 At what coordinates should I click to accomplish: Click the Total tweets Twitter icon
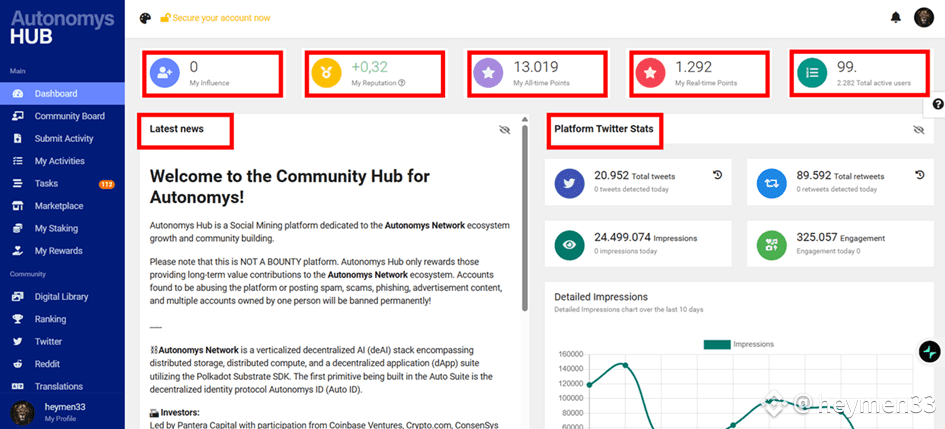569,182
